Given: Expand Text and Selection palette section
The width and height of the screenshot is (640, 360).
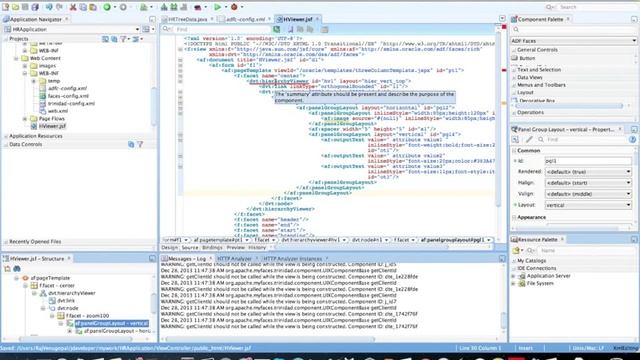Looking at the screenshot, I should coord(539,70).
